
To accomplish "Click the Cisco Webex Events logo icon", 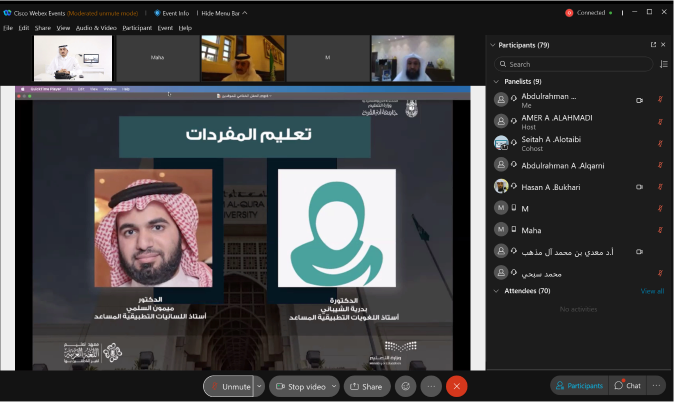I will coord(7,13).
